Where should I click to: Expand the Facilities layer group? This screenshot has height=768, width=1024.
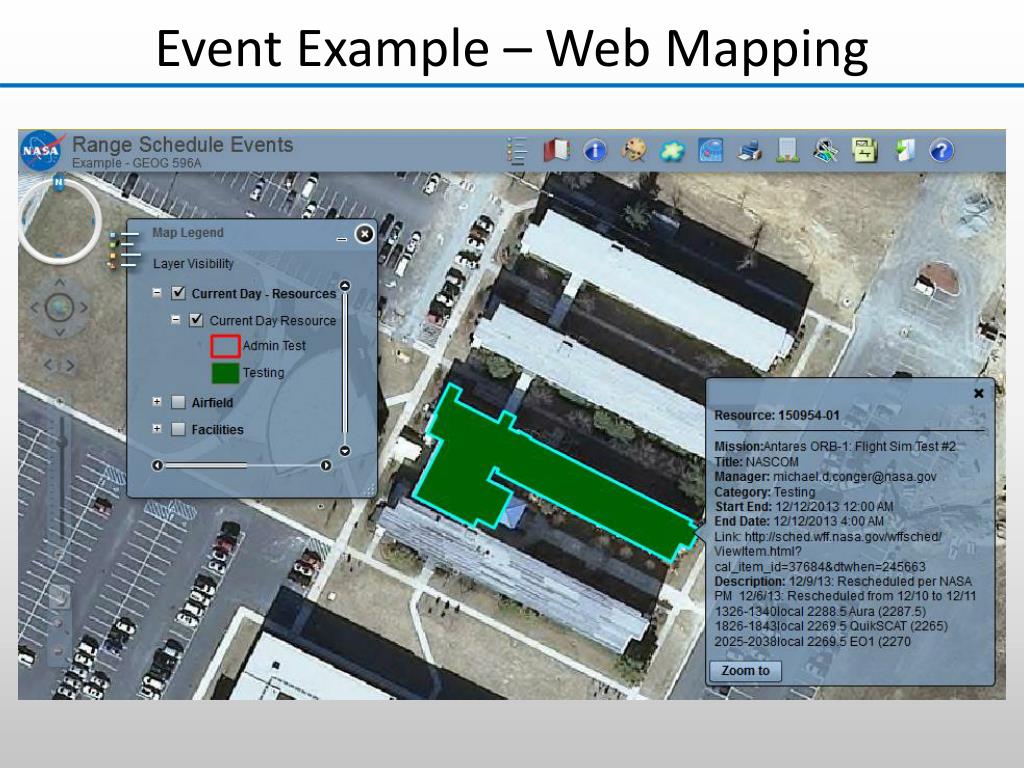(x=157, y=429)
